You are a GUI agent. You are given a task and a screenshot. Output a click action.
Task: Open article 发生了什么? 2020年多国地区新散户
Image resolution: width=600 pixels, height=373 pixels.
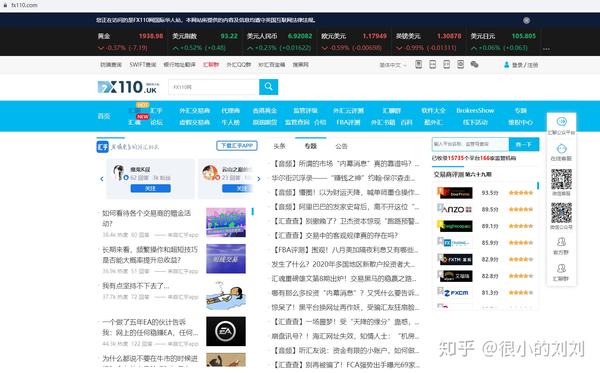(x=343, y=264)
